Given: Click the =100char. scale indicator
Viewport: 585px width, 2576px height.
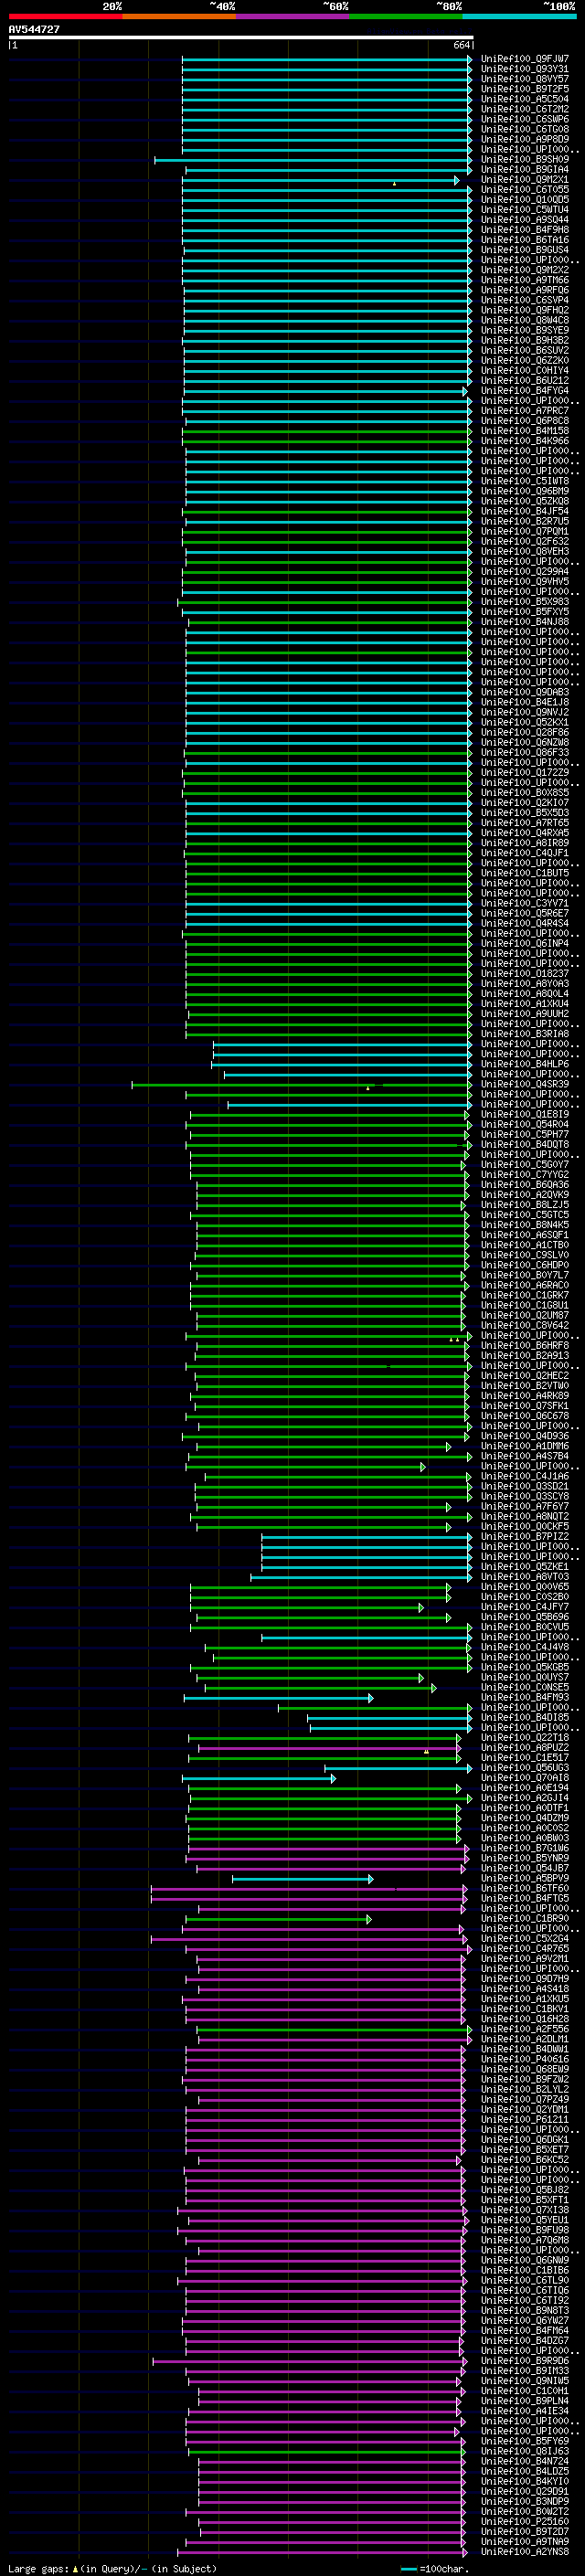Looking at the screenshot, I should [x=435, y=2569].
